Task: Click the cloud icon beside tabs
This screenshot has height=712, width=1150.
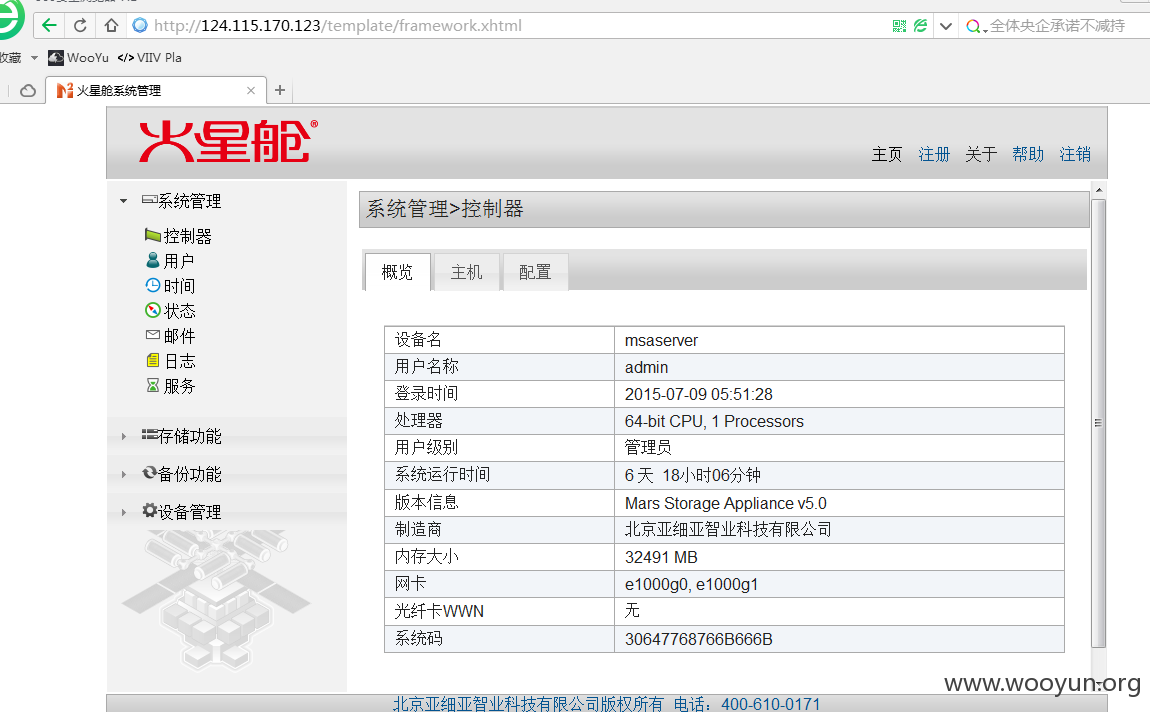Action: coord(28,91)
